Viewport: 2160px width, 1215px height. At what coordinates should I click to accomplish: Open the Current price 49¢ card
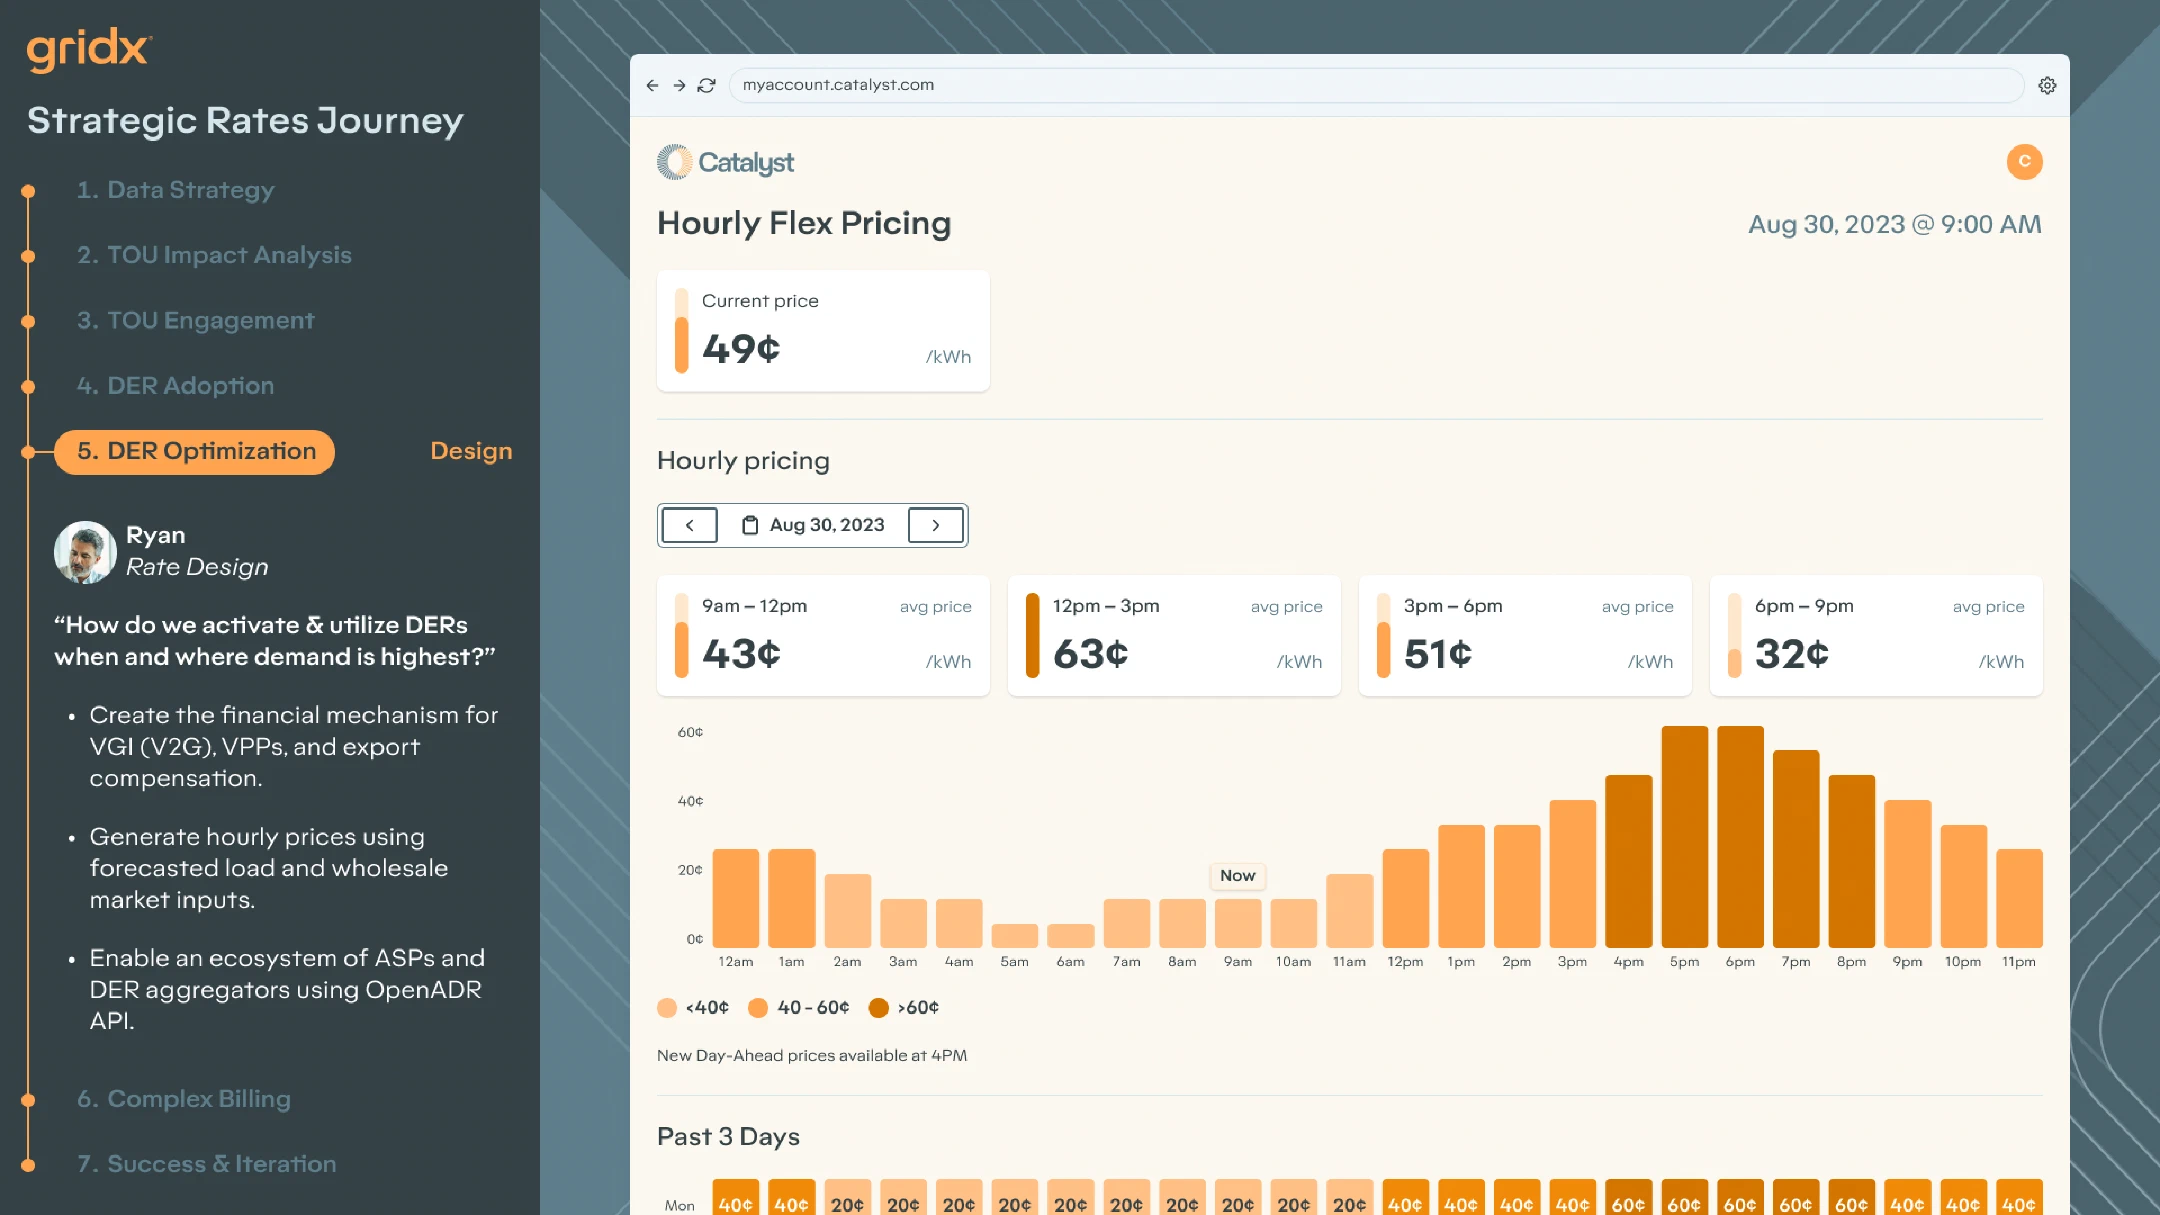tap(823, 331)
